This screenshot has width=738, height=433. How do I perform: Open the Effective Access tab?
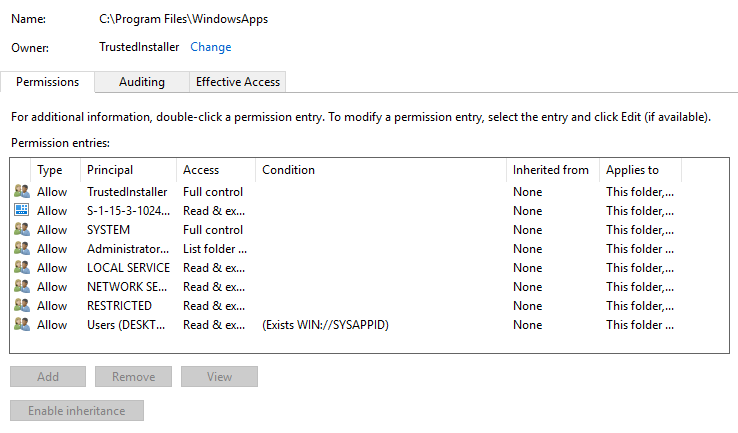238,82
